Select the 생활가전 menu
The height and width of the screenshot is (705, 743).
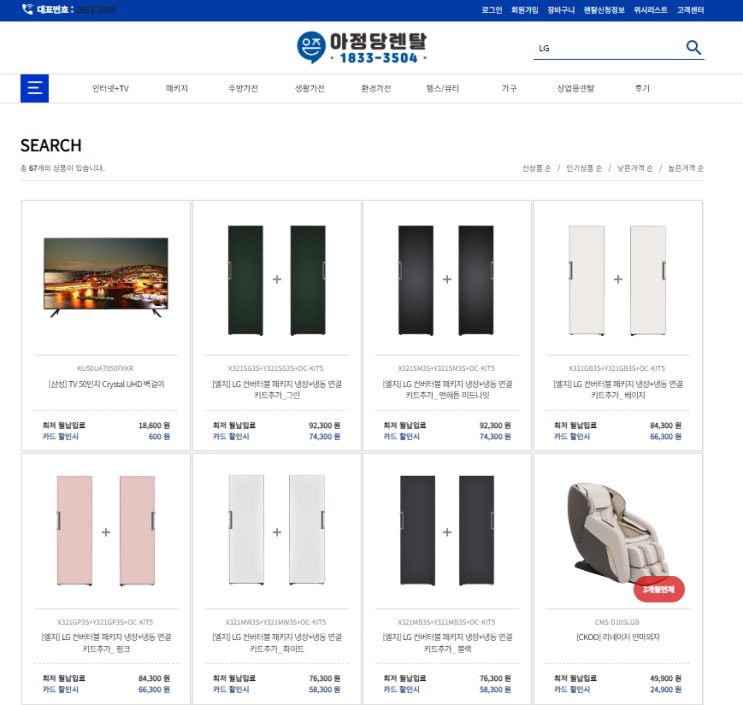(309, 89)
